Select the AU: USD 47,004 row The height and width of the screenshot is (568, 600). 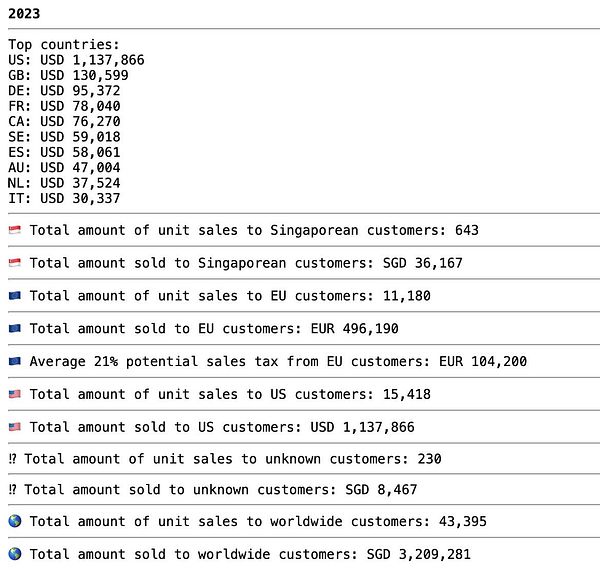pos(64,167)
